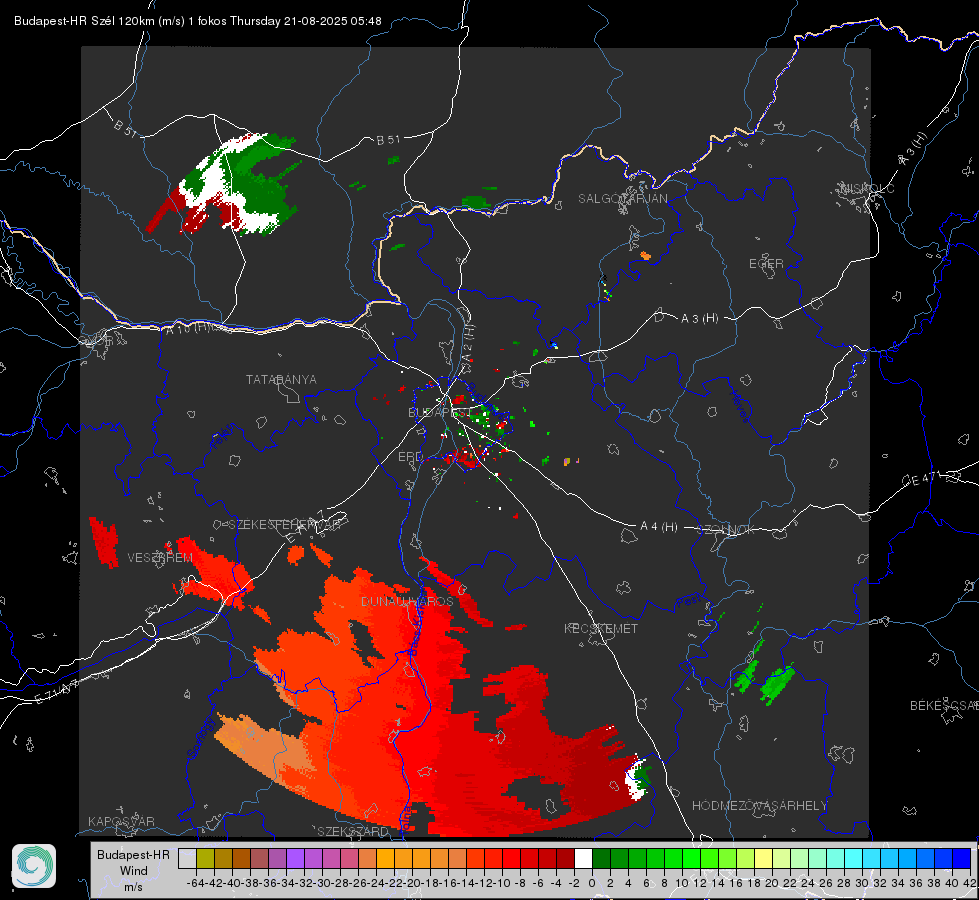Click the EGER city label
Image resolution: width=979 pixels, height=900 pixels.
coord(766,264)
